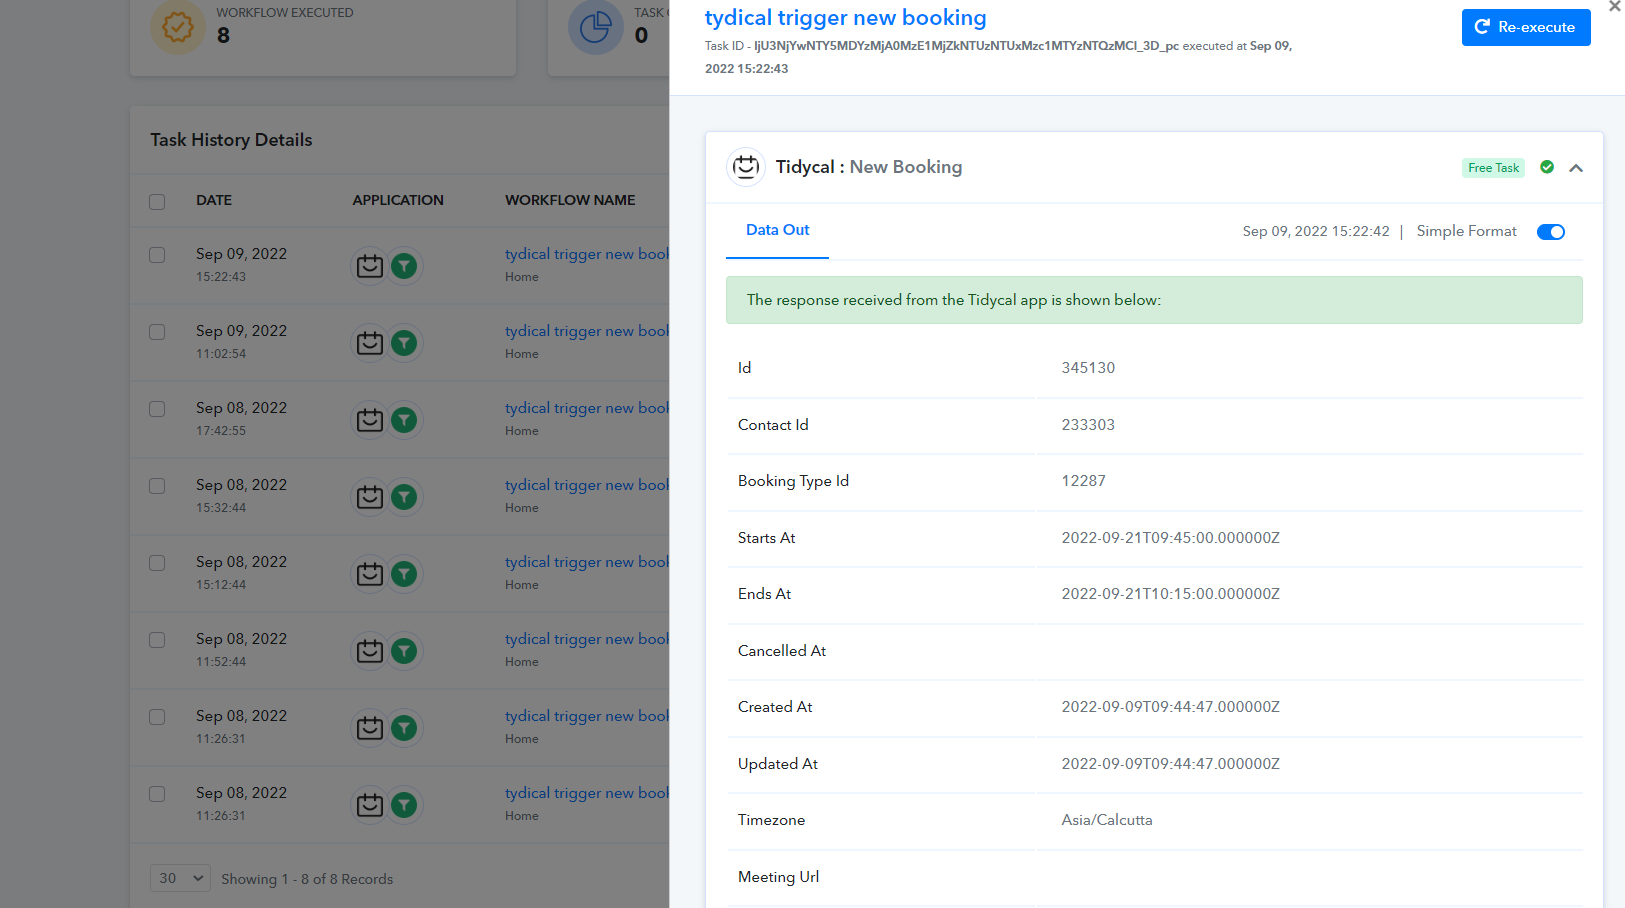The height and width of the screenshot is (908, 1625).
Task: Open workflow link in Sep 08 15:32:44 row
Action: point(587,485)
